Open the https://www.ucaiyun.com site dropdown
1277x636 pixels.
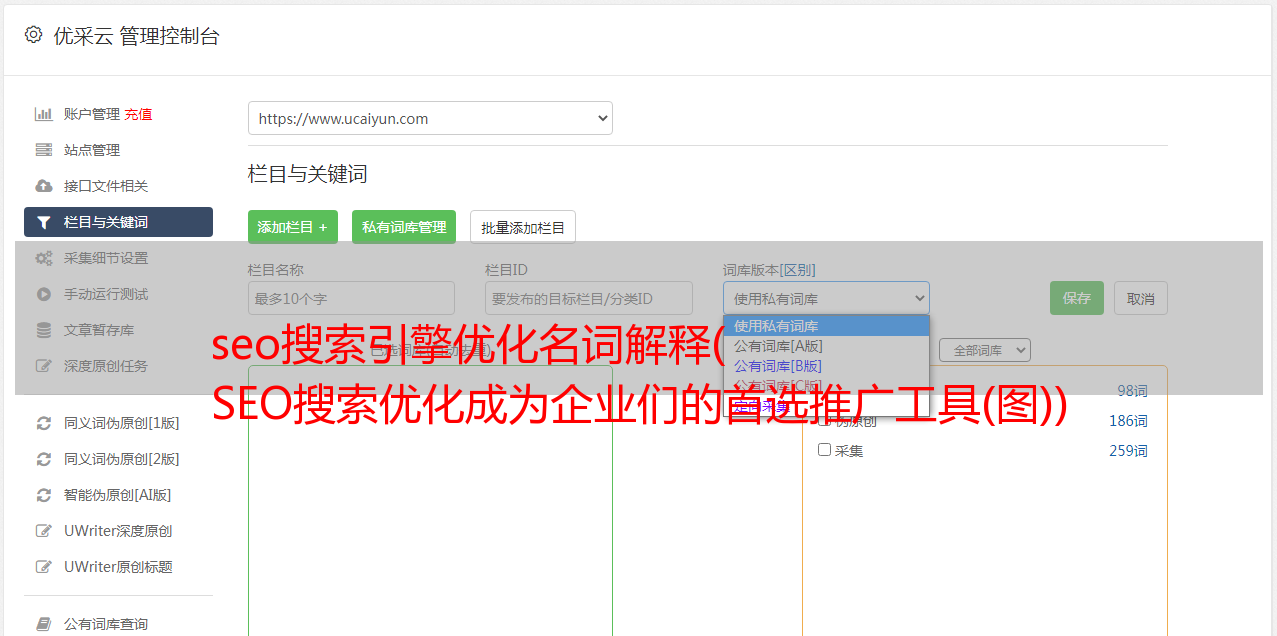pos(430,118)
